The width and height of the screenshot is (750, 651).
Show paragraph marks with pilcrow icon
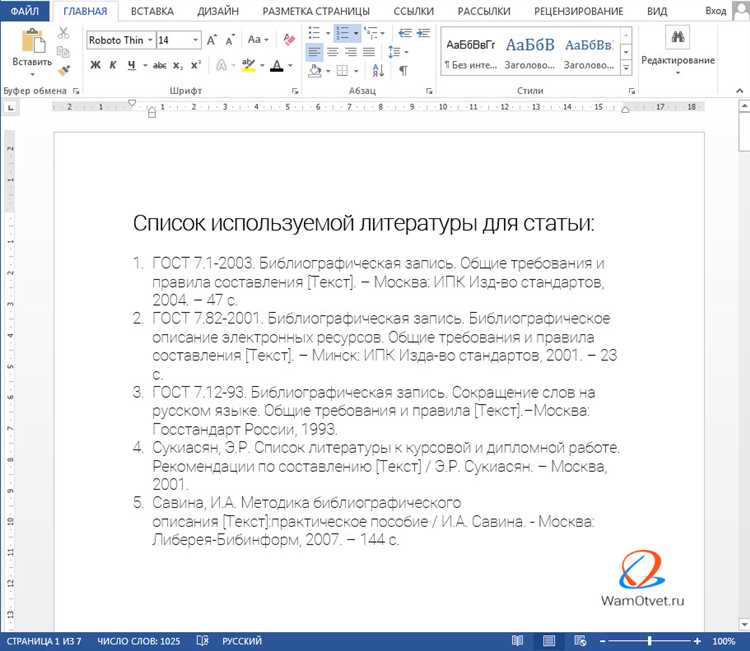[x=404, y=71]
